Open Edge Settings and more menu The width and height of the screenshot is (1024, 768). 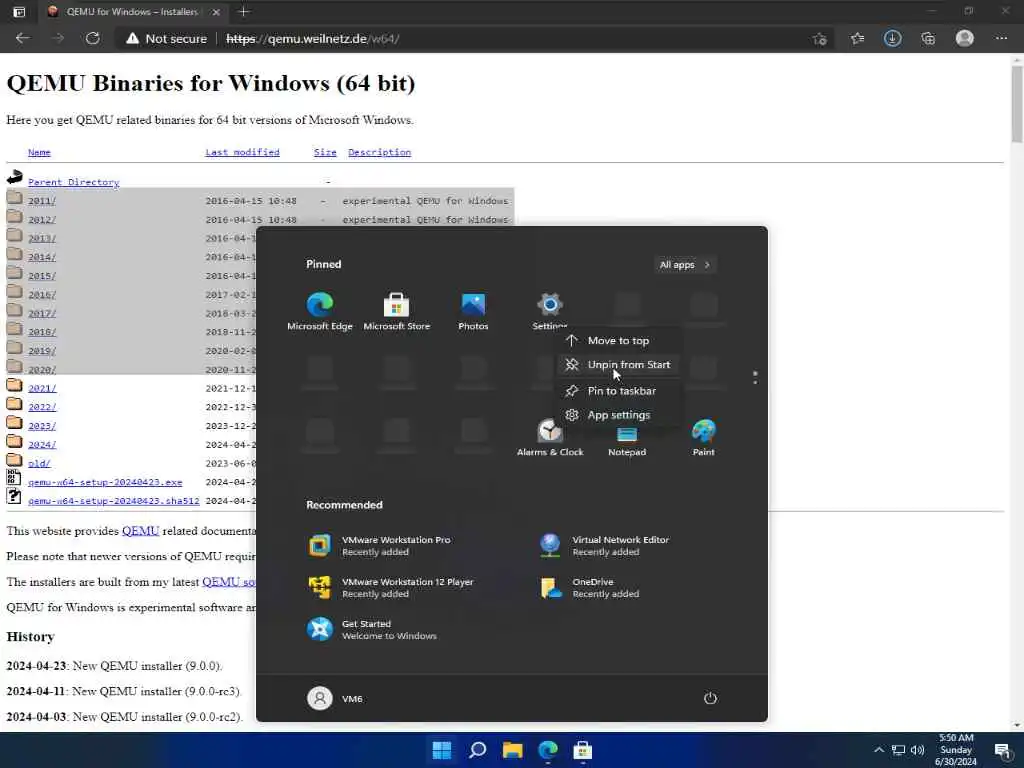pos(1001,39)
